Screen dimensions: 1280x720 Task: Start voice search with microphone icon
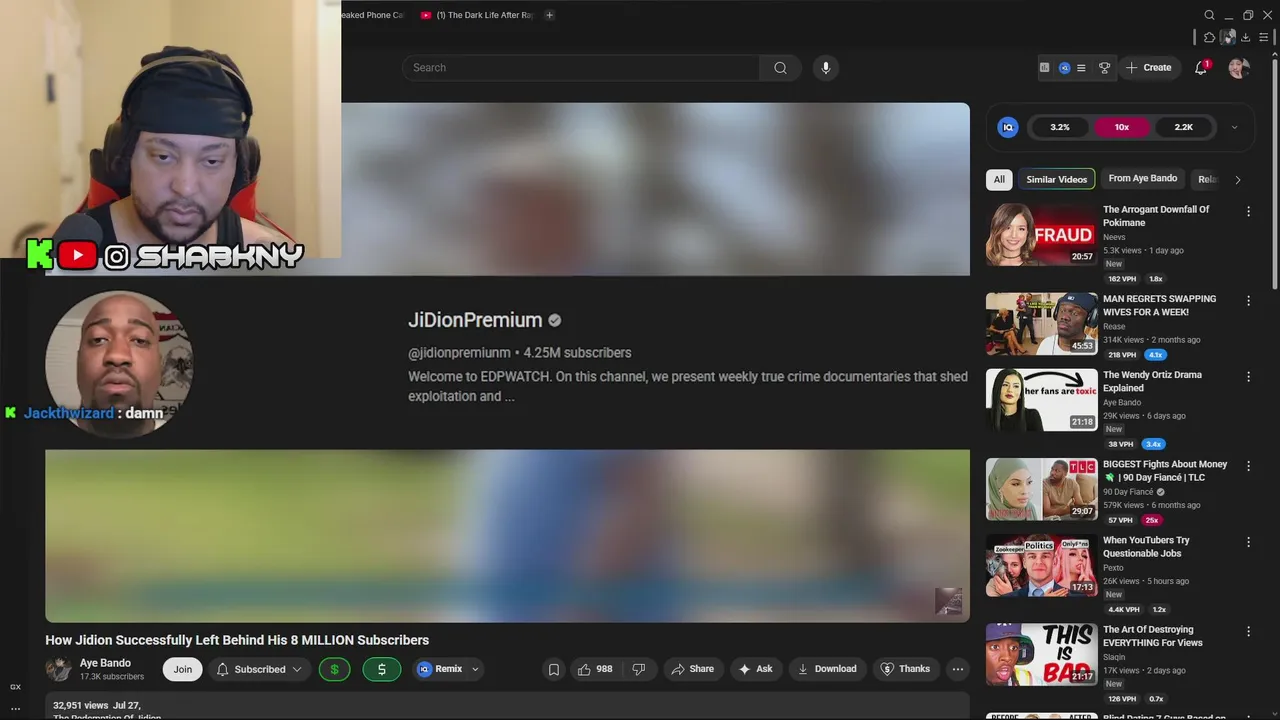click(x=825, y=68)
